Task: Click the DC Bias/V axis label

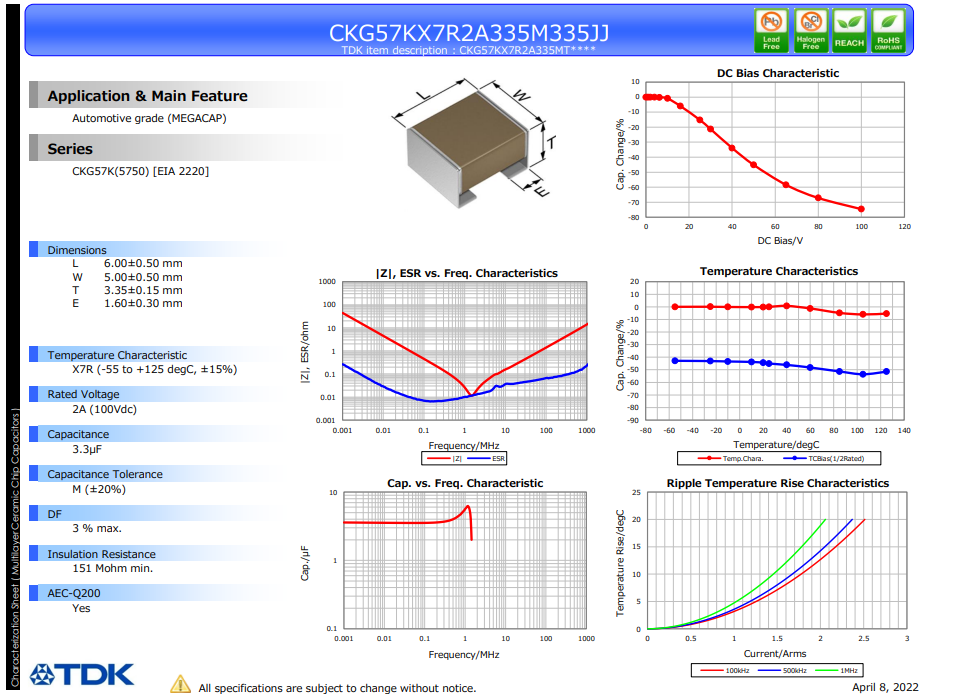Action: 779,240
